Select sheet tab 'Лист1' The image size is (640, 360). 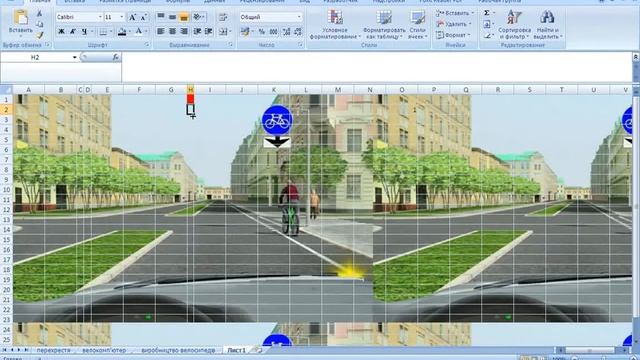click(x=237, y=350)
